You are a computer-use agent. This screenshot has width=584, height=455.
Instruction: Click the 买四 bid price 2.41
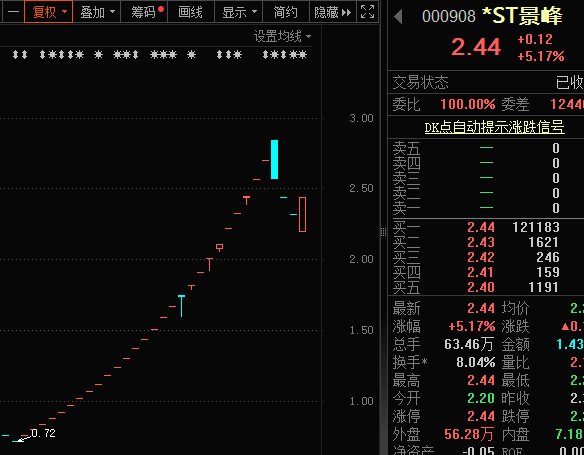coord(481,272)
